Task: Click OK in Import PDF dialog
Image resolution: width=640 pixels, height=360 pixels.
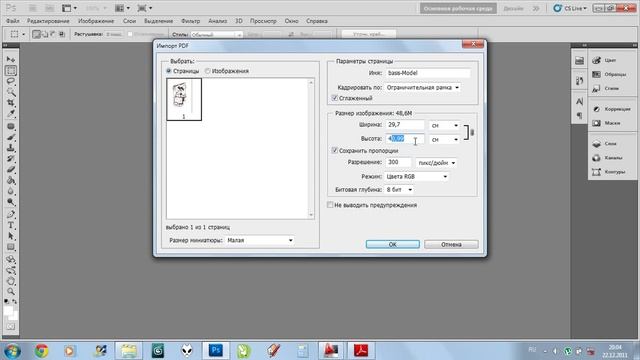Action: (x=393, y=244)
